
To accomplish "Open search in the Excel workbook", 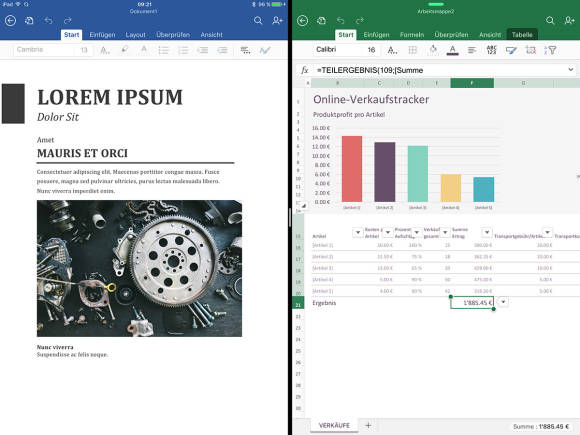I will pos(550,20).
